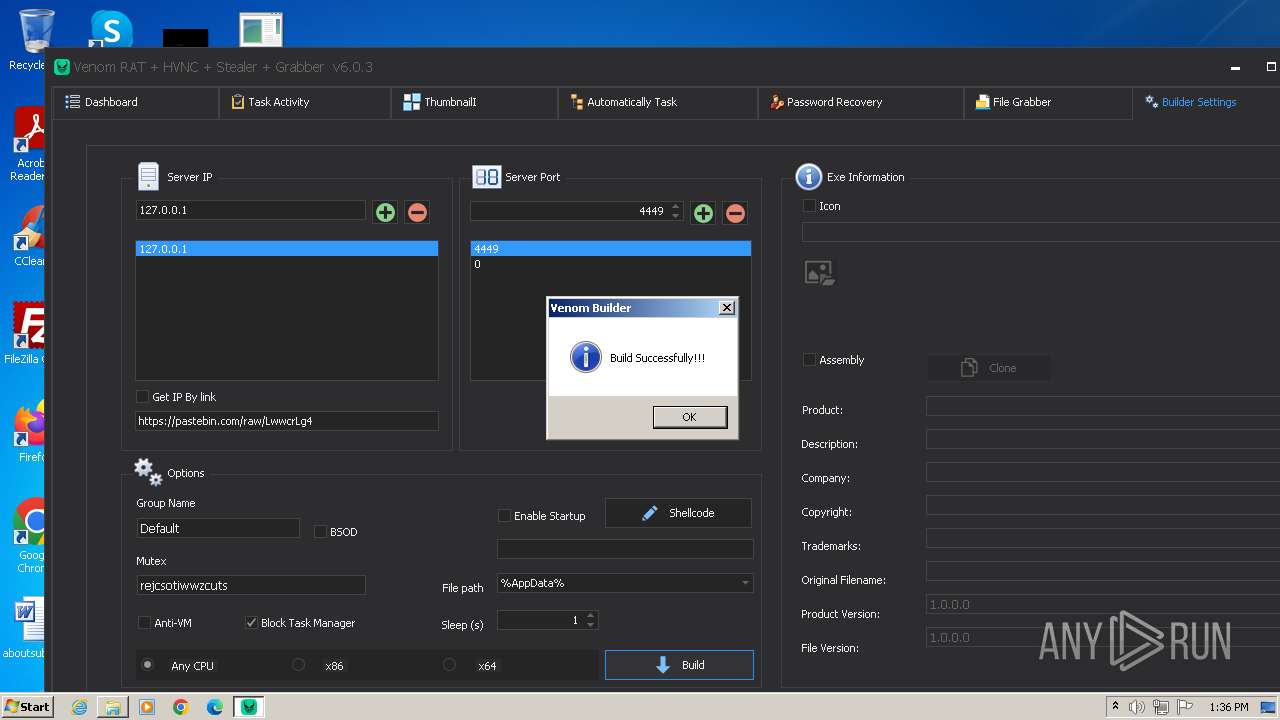The height and width of the screenshot is (720, 1280).
Task: Remove a Server IP with the red minus
Action: click(417, 212)
